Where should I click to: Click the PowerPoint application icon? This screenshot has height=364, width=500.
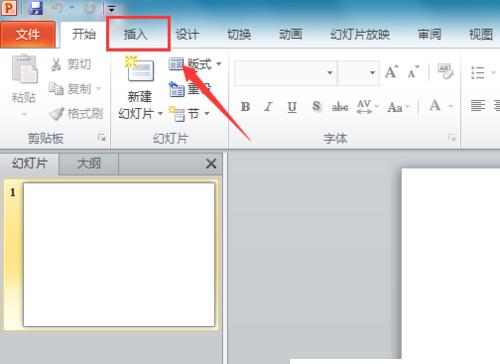9,7
